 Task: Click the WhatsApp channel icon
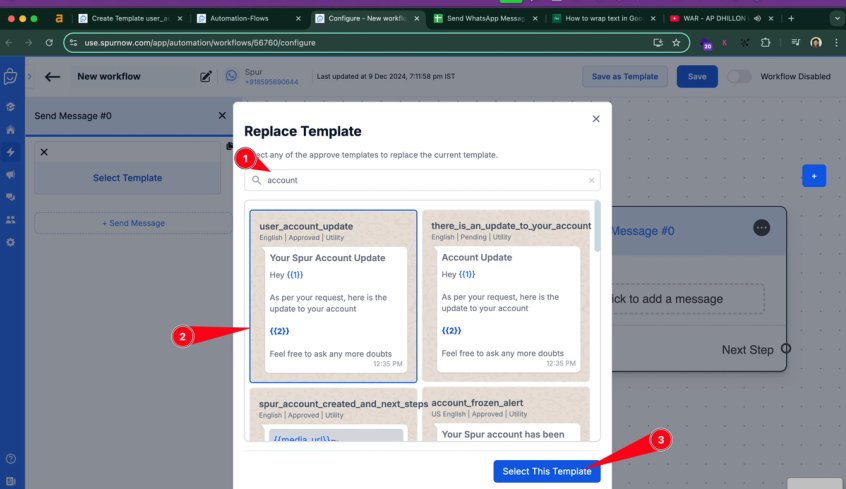231,76
